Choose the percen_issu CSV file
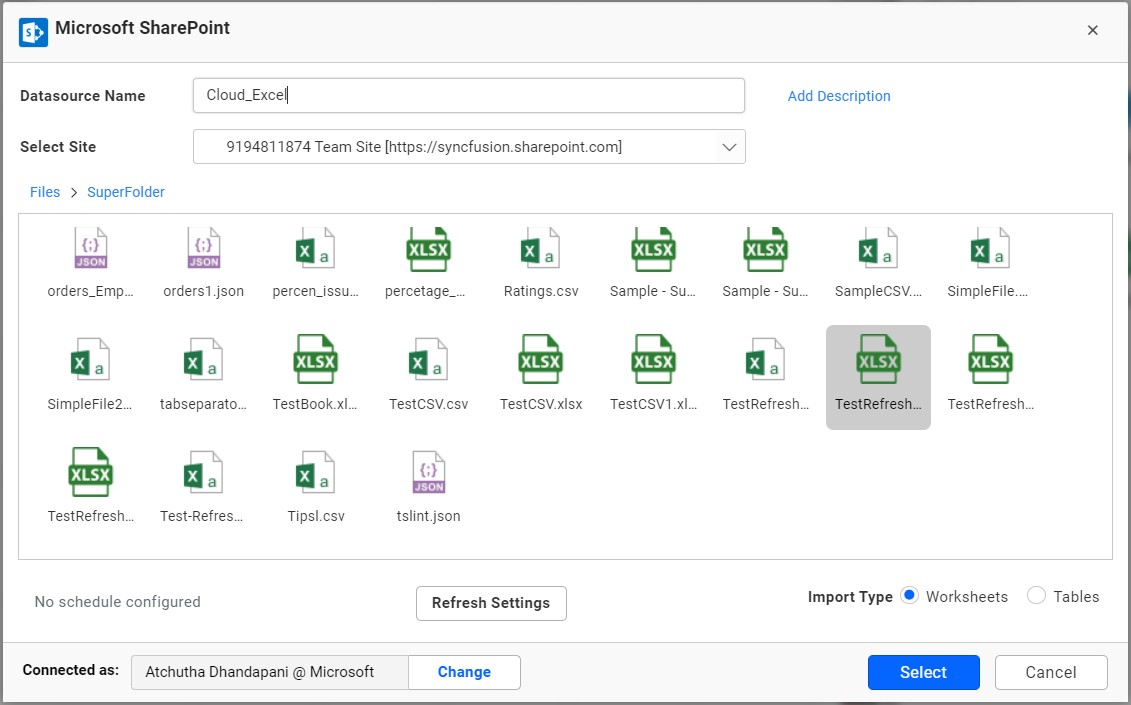Screen dimensions: 1131x705 (x=316, y=263)
